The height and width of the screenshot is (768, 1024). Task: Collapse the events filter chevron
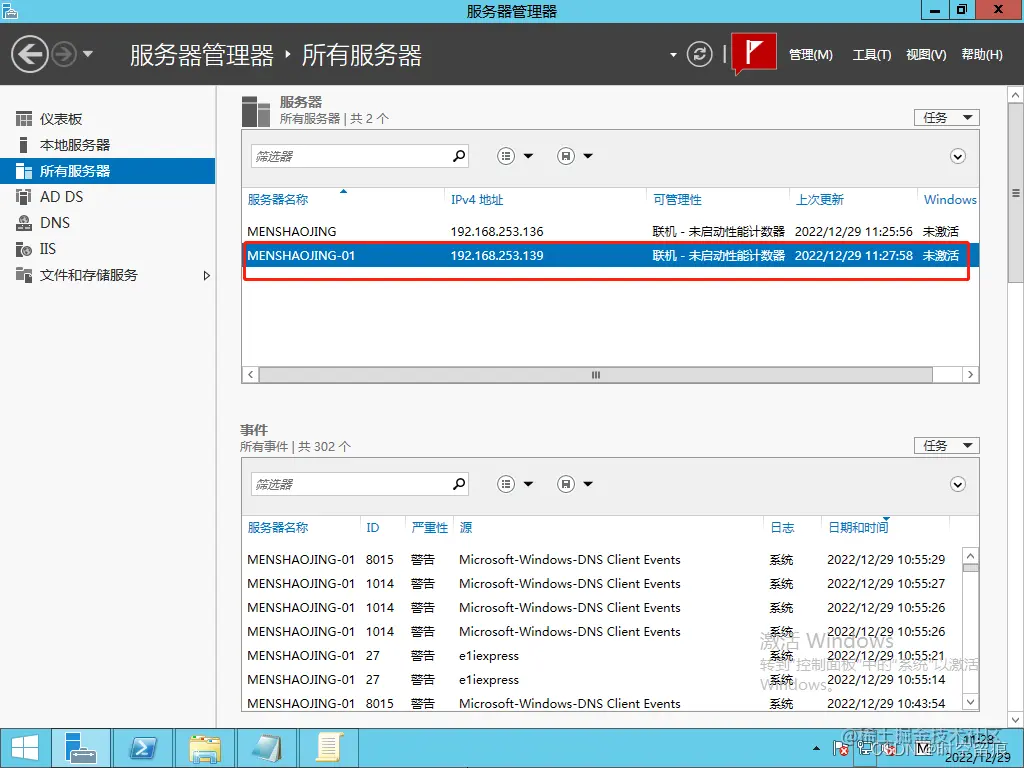[x=957, y=484]
